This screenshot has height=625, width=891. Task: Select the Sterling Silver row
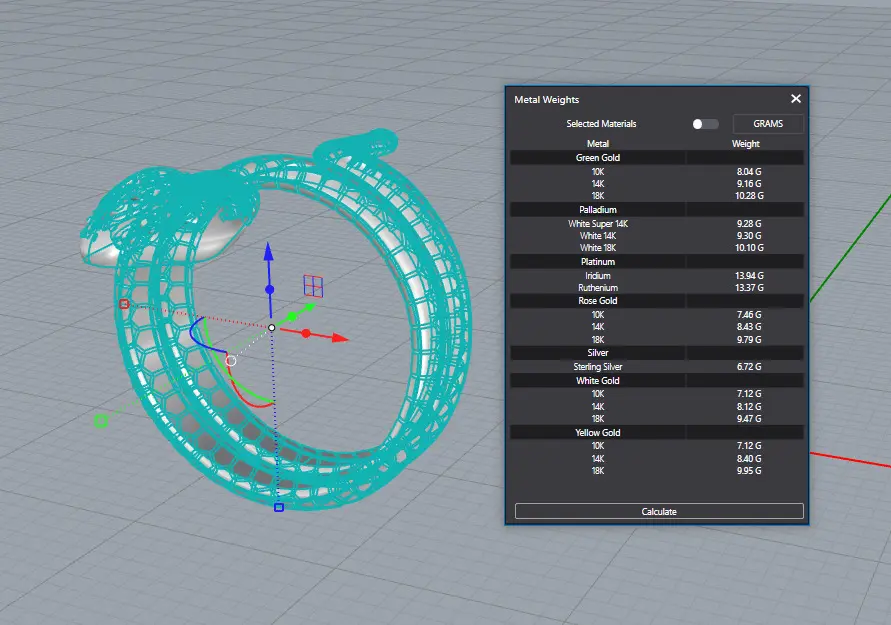click(x=657, y=367)
